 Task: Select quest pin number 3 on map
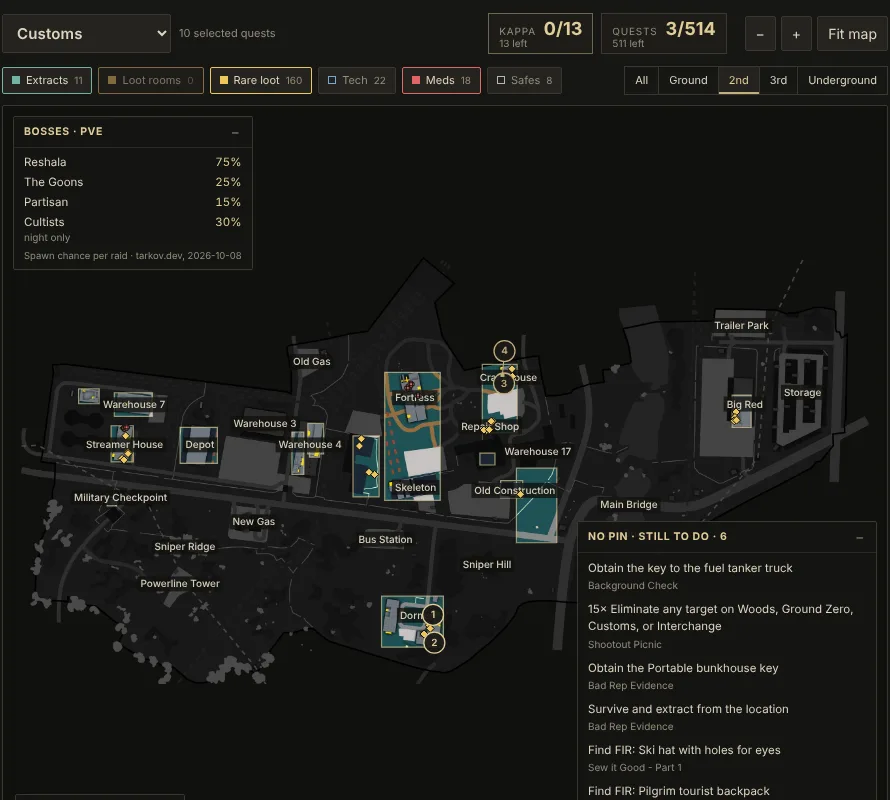click(503, 383)
